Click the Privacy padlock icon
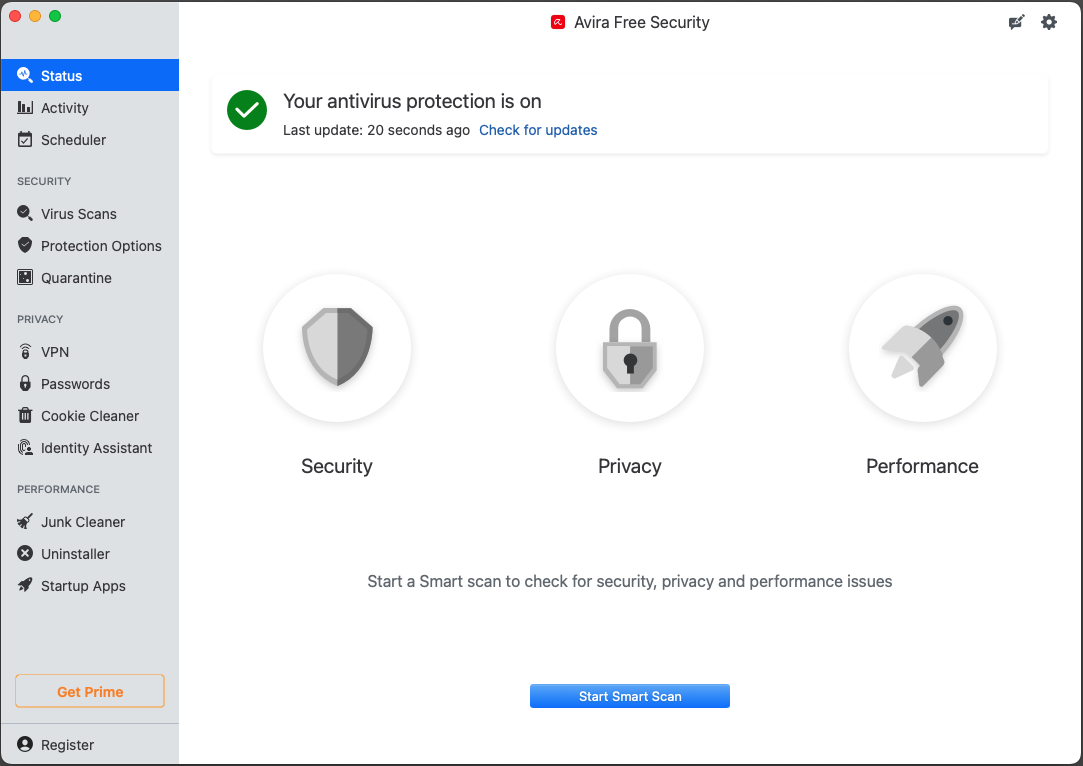Viewport: 1083px width, 766px height. pos(629,347)
